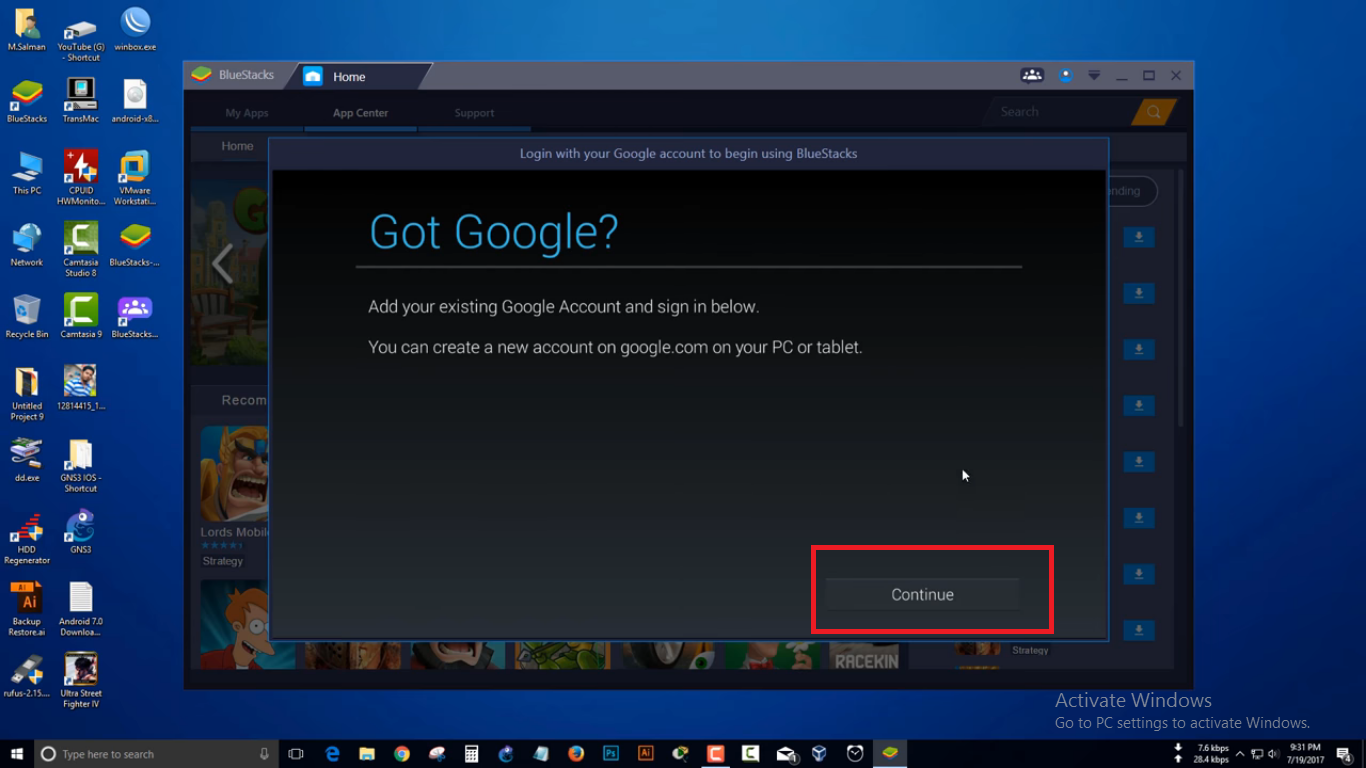
Task: Open the taskbar volume control
Action: [1273, 754]
